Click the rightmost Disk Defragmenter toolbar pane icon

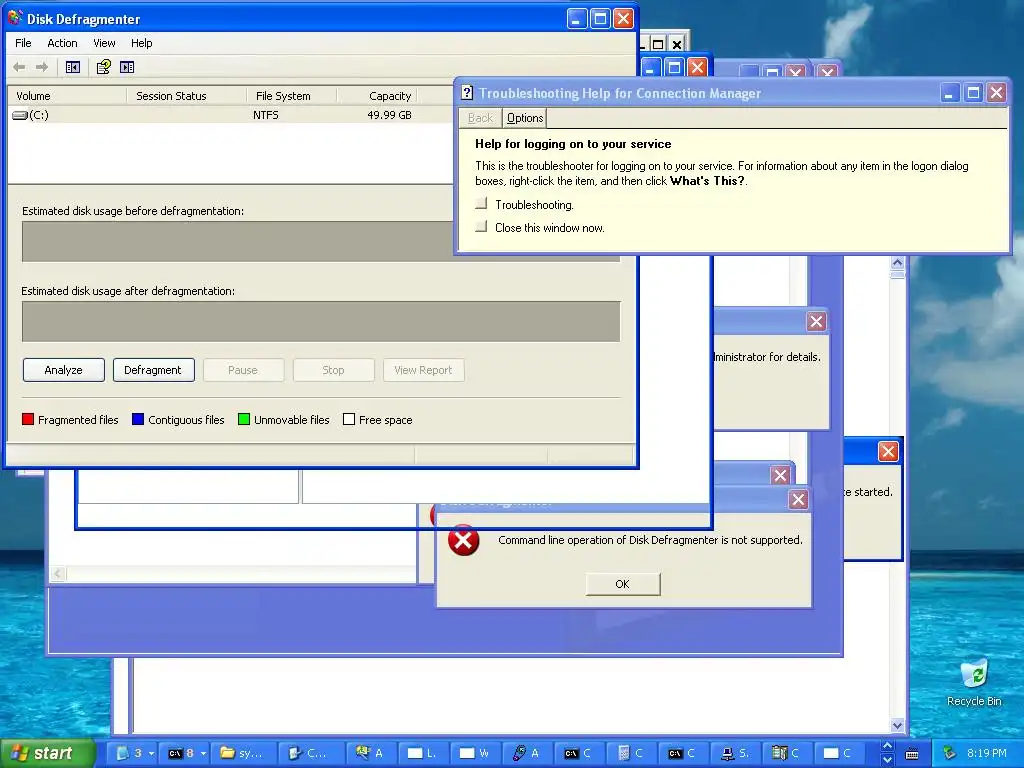point(127,67)
